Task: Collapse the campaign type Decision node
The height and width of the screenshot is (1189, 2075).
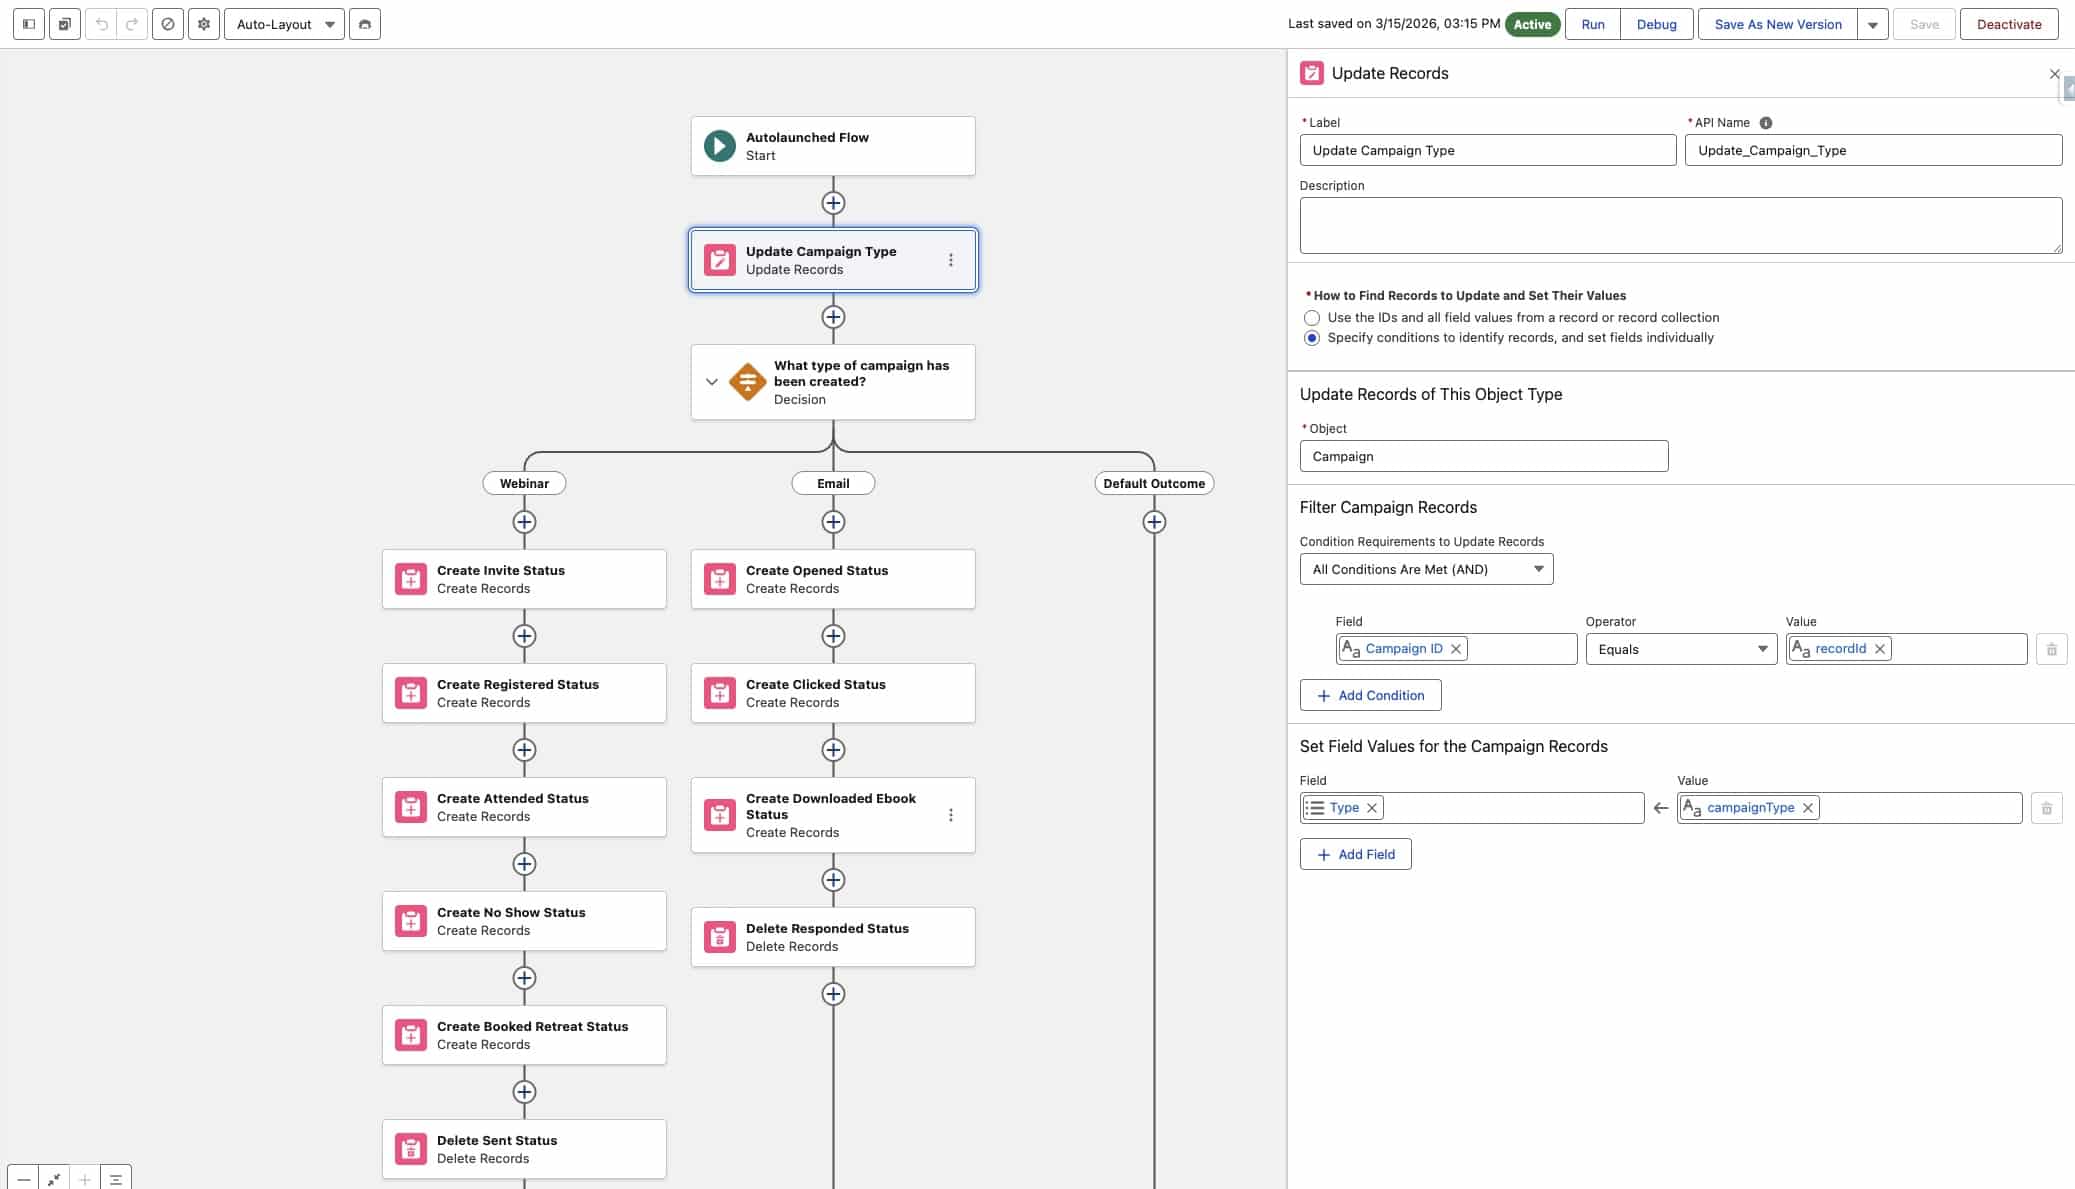Action: 712,382
